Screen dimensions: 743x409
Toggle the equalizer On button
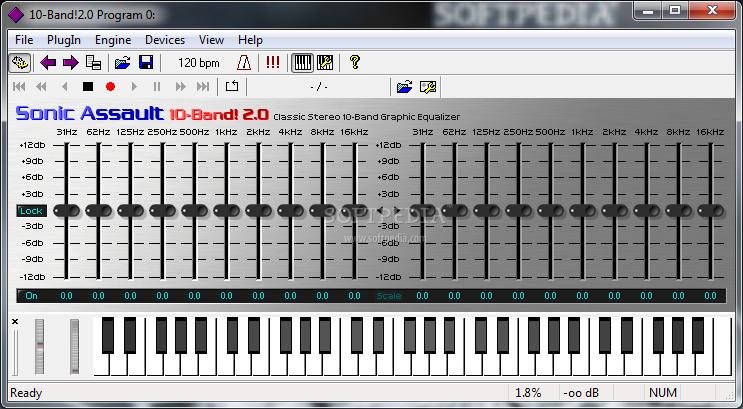(31, 296)
